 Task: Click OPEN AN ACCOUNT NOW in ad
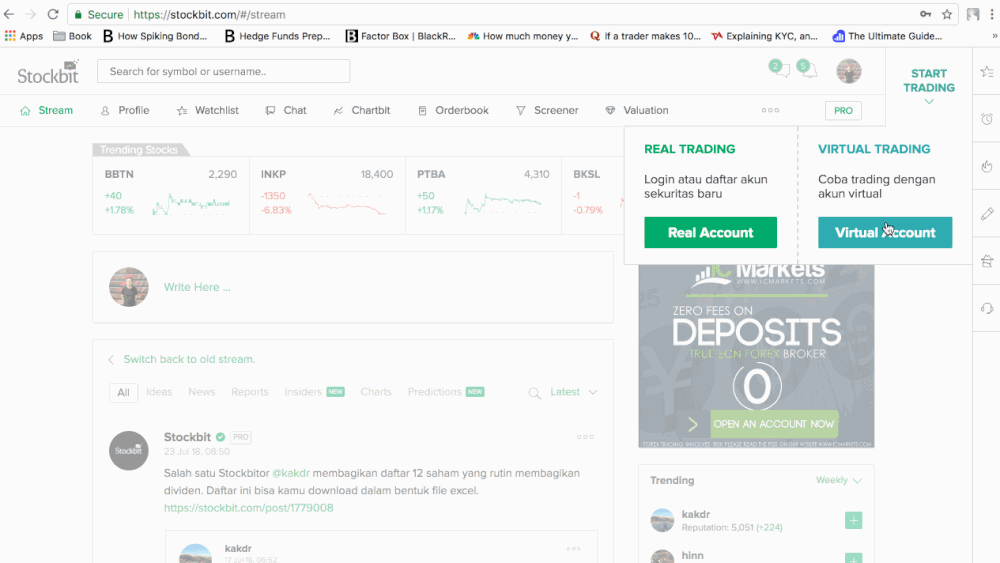(773, 424)
